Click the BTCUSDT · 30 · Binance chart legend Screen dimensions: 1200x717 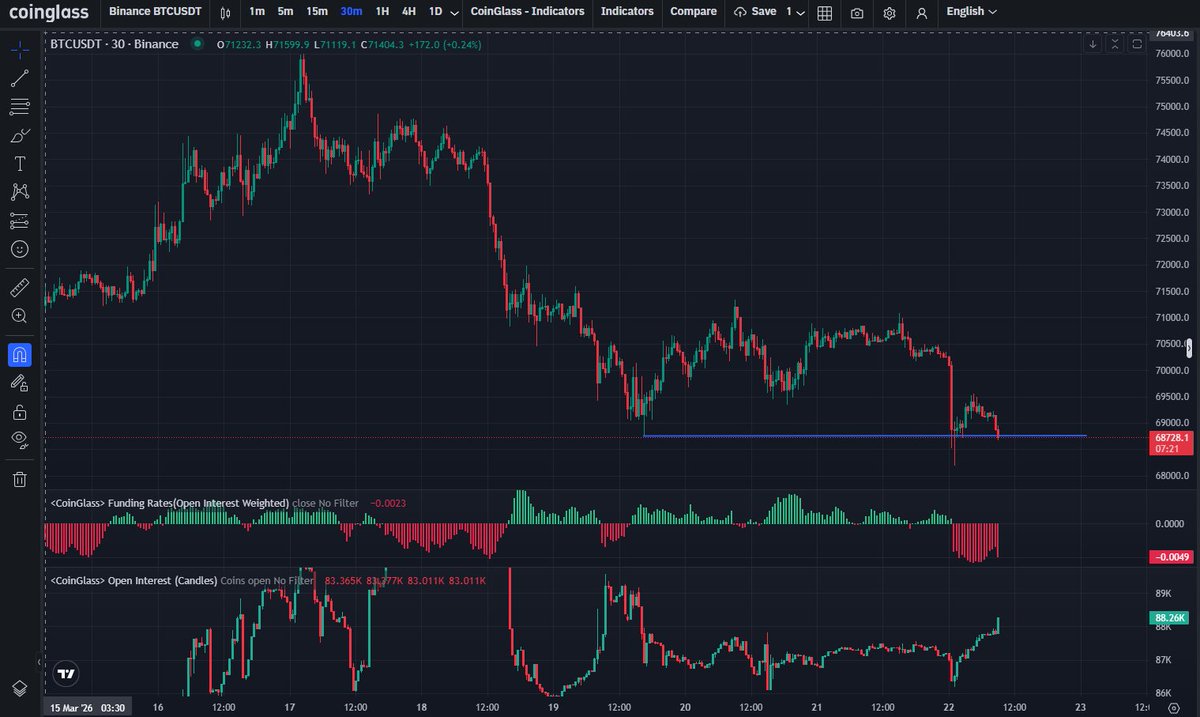[114, 44]
